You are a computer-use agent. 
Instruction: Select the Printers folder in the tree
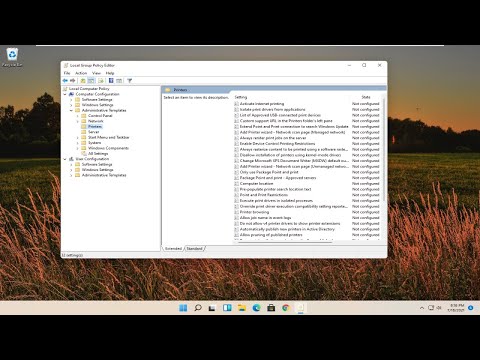click(x=95, y=126)
